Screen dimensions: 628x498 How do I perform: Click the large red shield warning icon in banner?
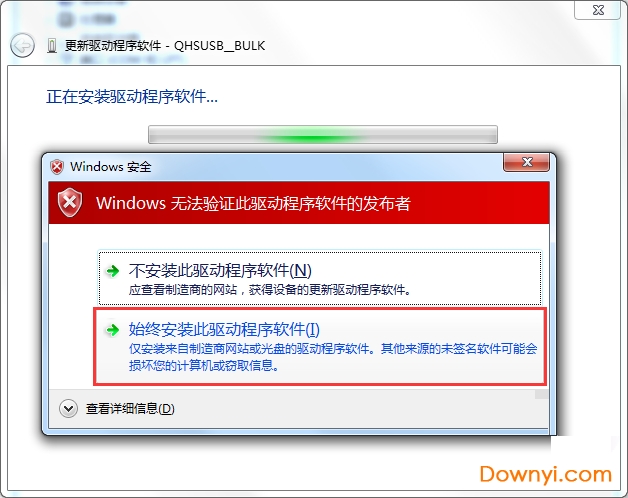[70, 202]
